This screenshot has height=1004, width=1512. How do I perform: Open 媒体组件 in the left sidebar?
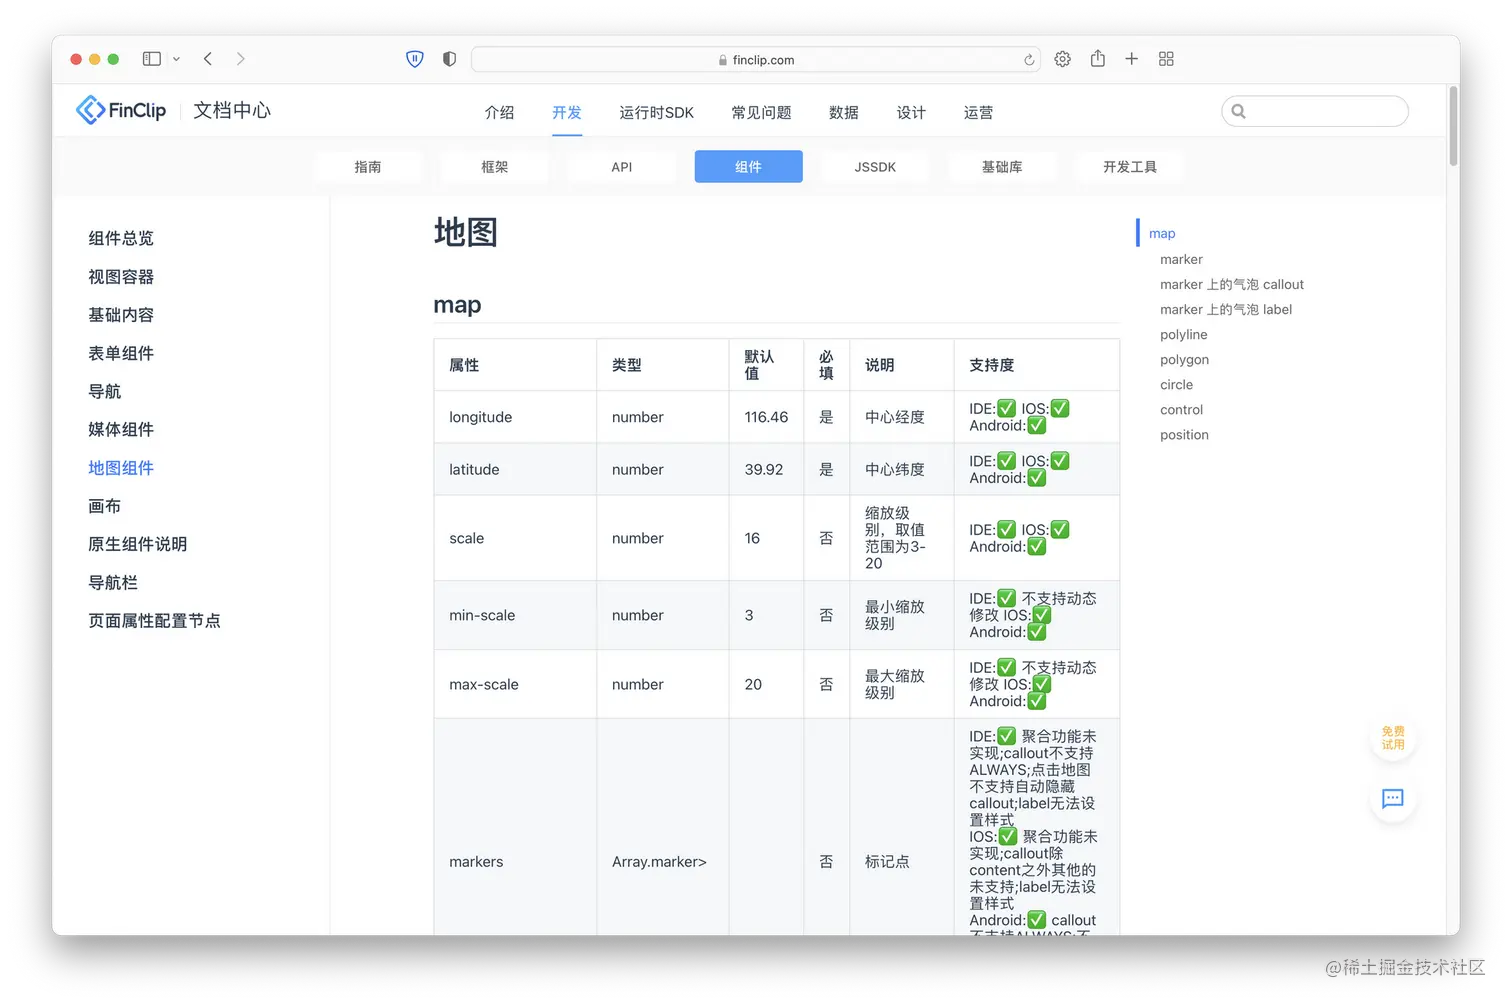coord(121,429)
